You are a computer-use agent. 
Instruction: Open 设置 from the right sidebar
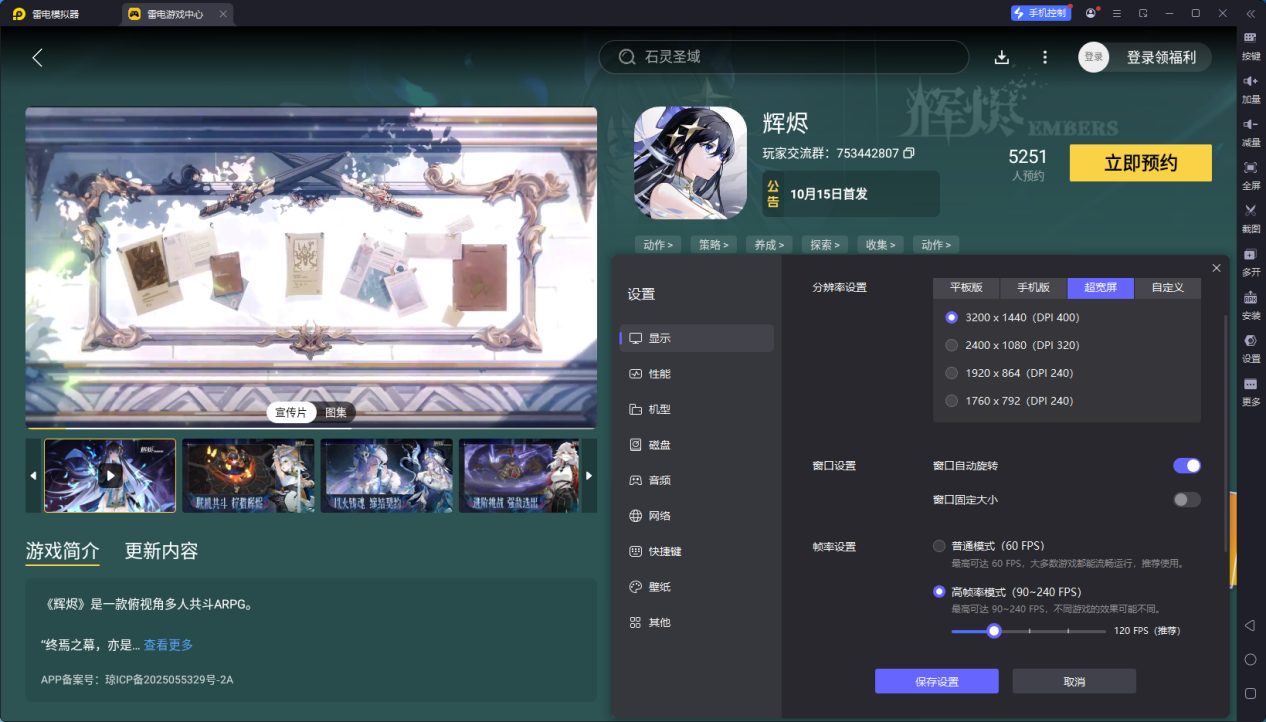tap(1251, 347)
